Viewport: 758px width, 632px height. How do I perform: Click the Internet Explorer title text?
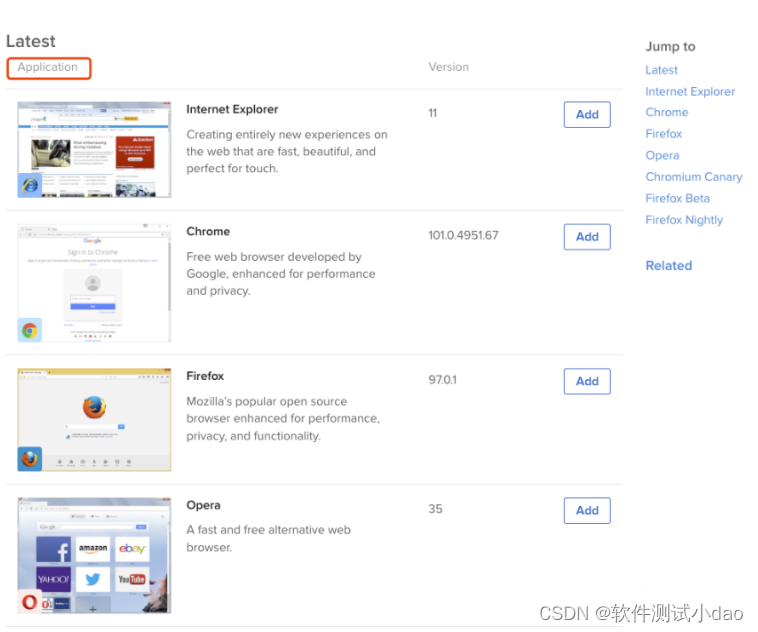coord(232,109)
